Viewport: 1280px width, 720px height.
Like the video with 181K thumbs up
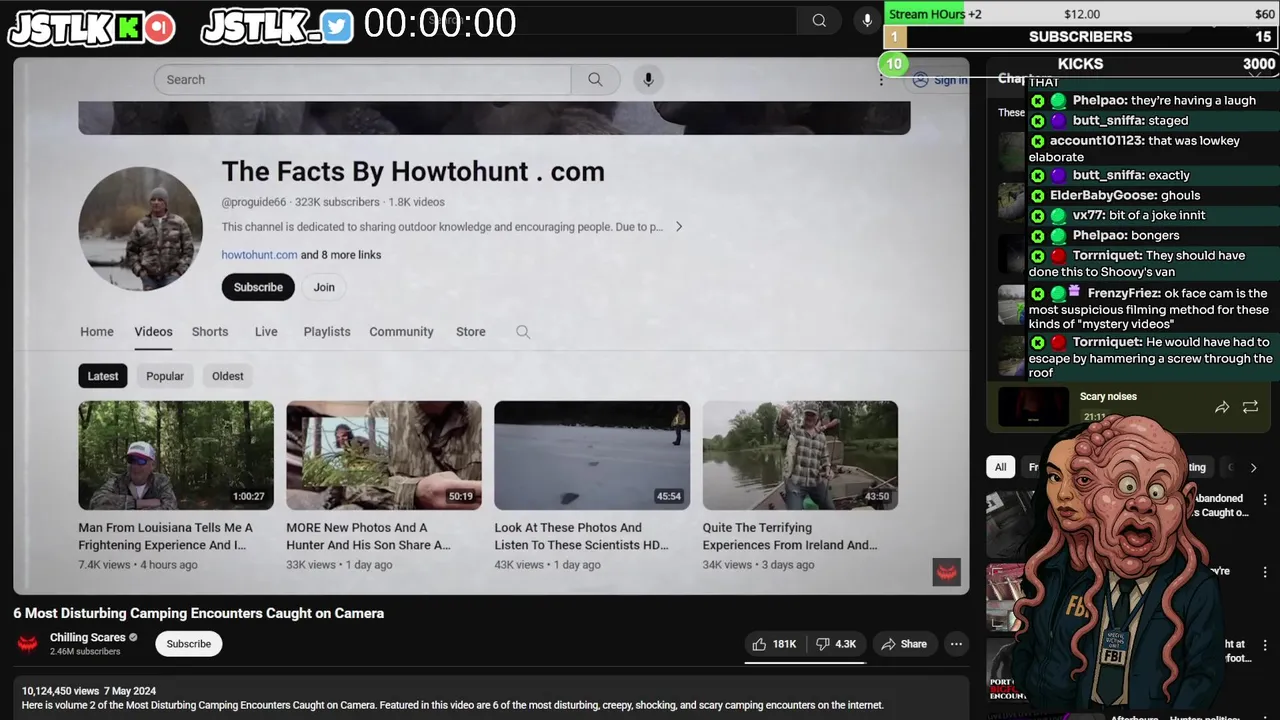pyautogui.click(x=774, y=644)
